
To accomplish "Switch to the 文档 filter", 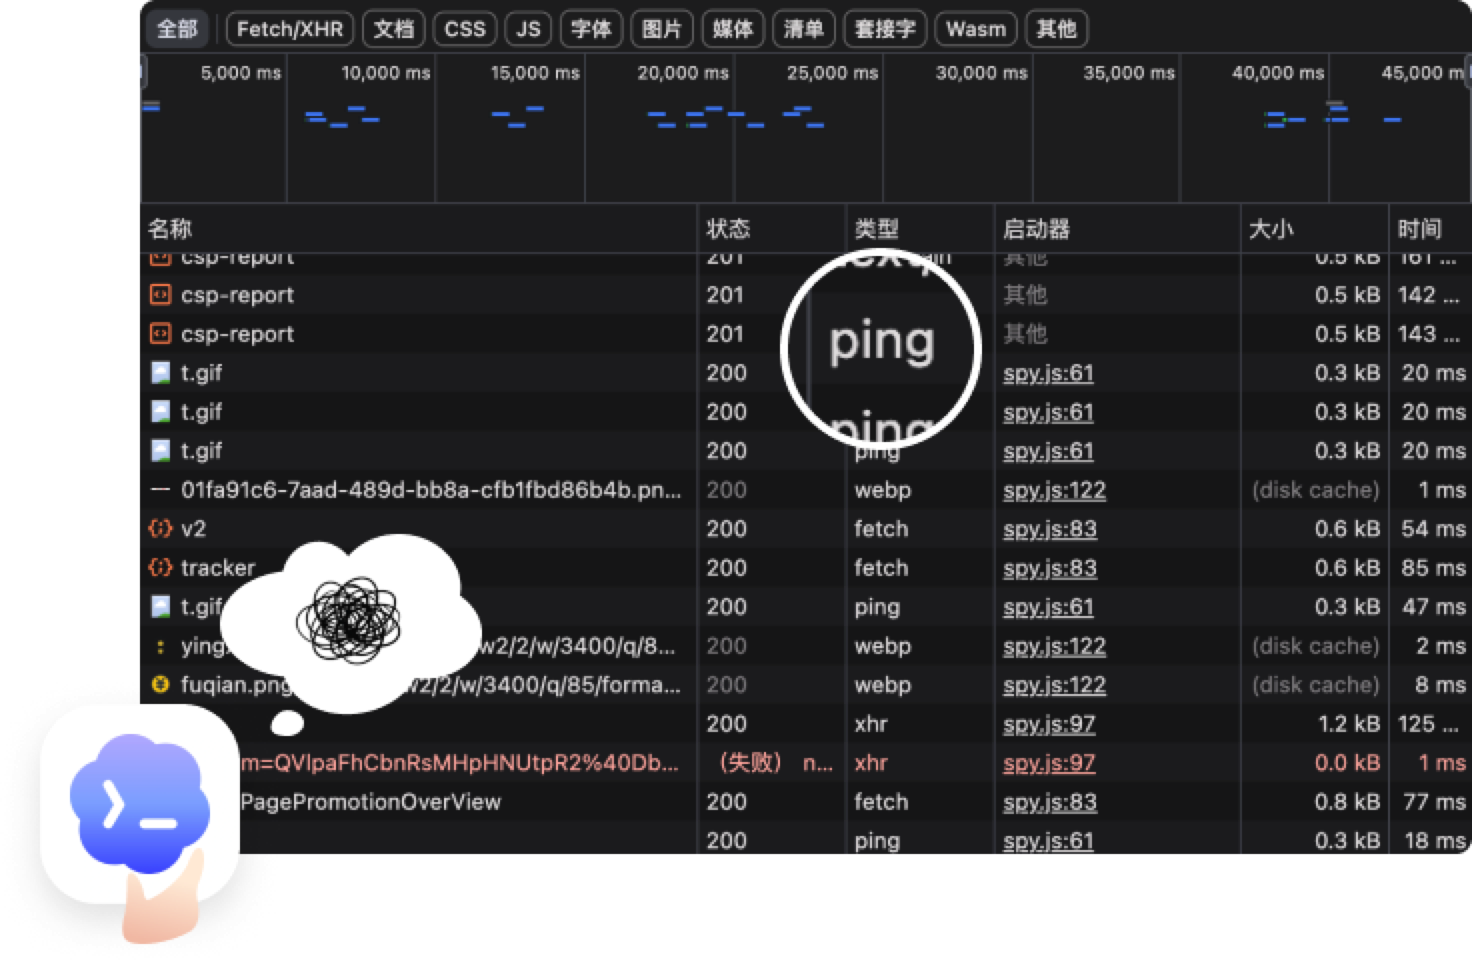I will click(x=394, y=29).
